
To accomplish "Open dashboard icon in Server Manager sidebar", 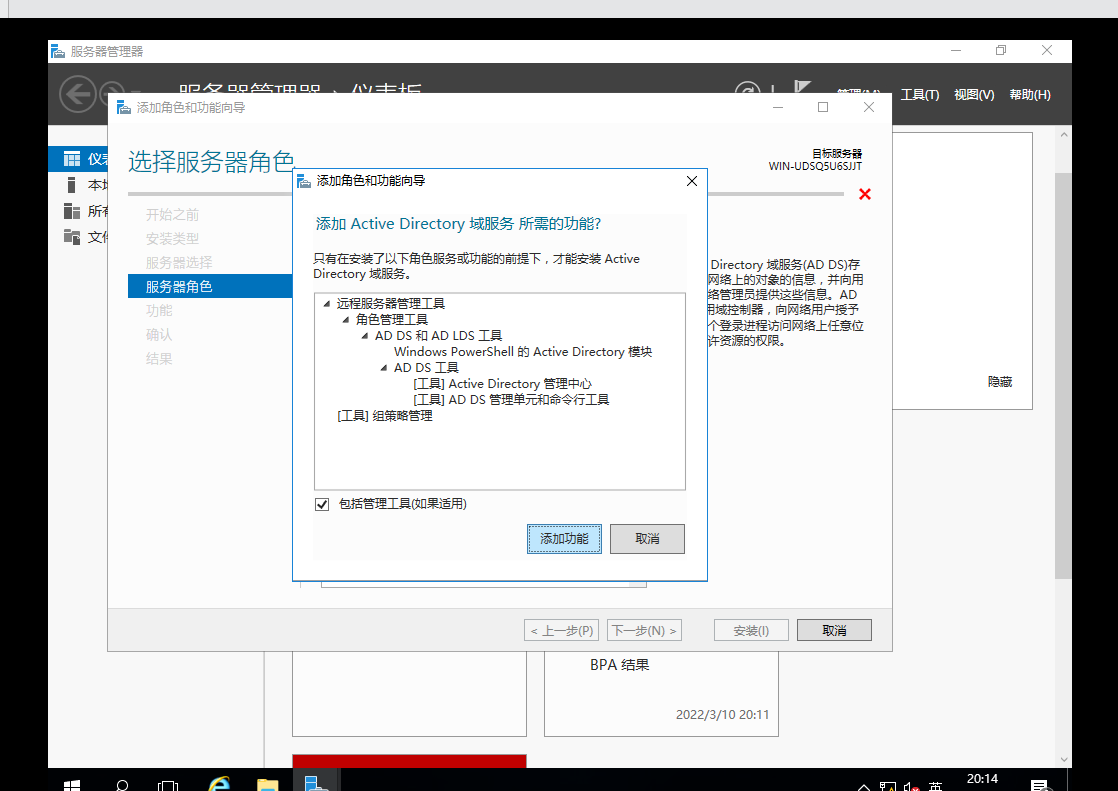I will 72,158.
